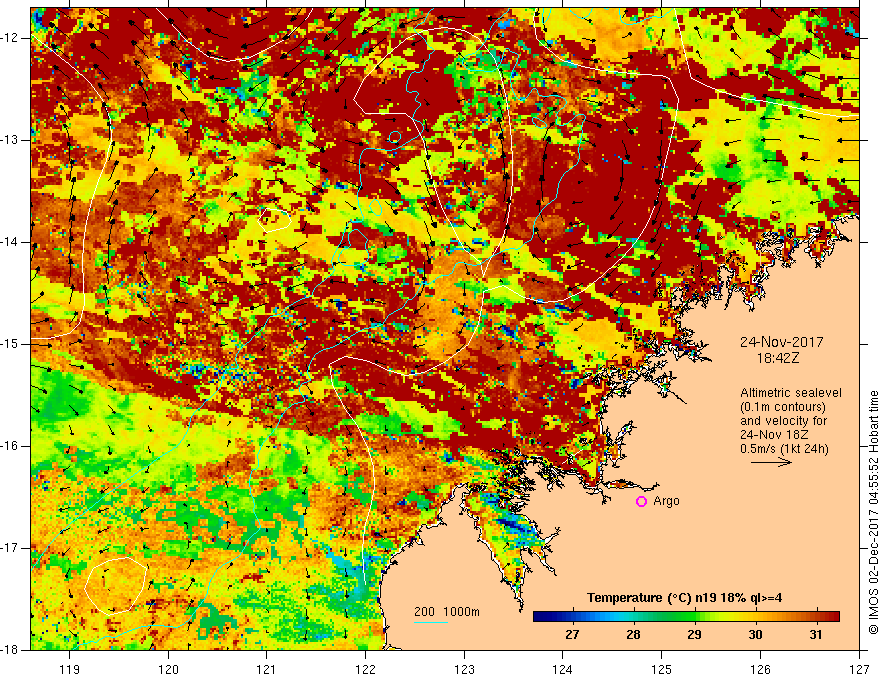The image size is (880, 680).
Task: Click the longitude label '125'
Action: point(662,669)
